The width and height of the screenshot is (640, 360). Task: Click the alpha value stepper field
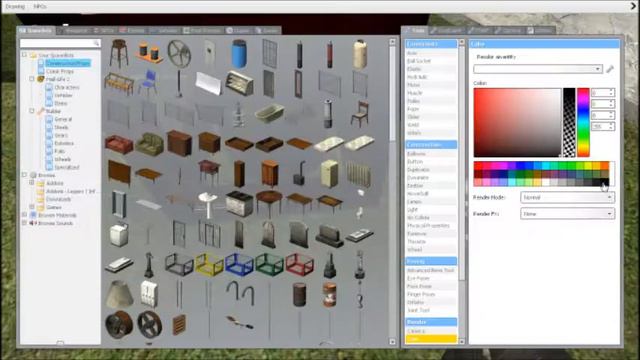click(602, 127)
